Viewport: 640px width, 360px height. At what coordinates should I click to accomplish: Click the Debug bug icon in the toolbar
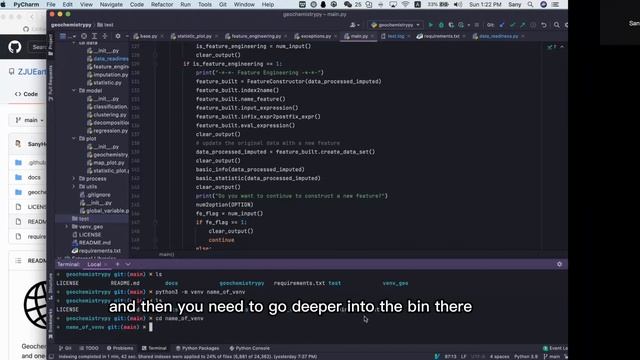click(x=441, y=25)
